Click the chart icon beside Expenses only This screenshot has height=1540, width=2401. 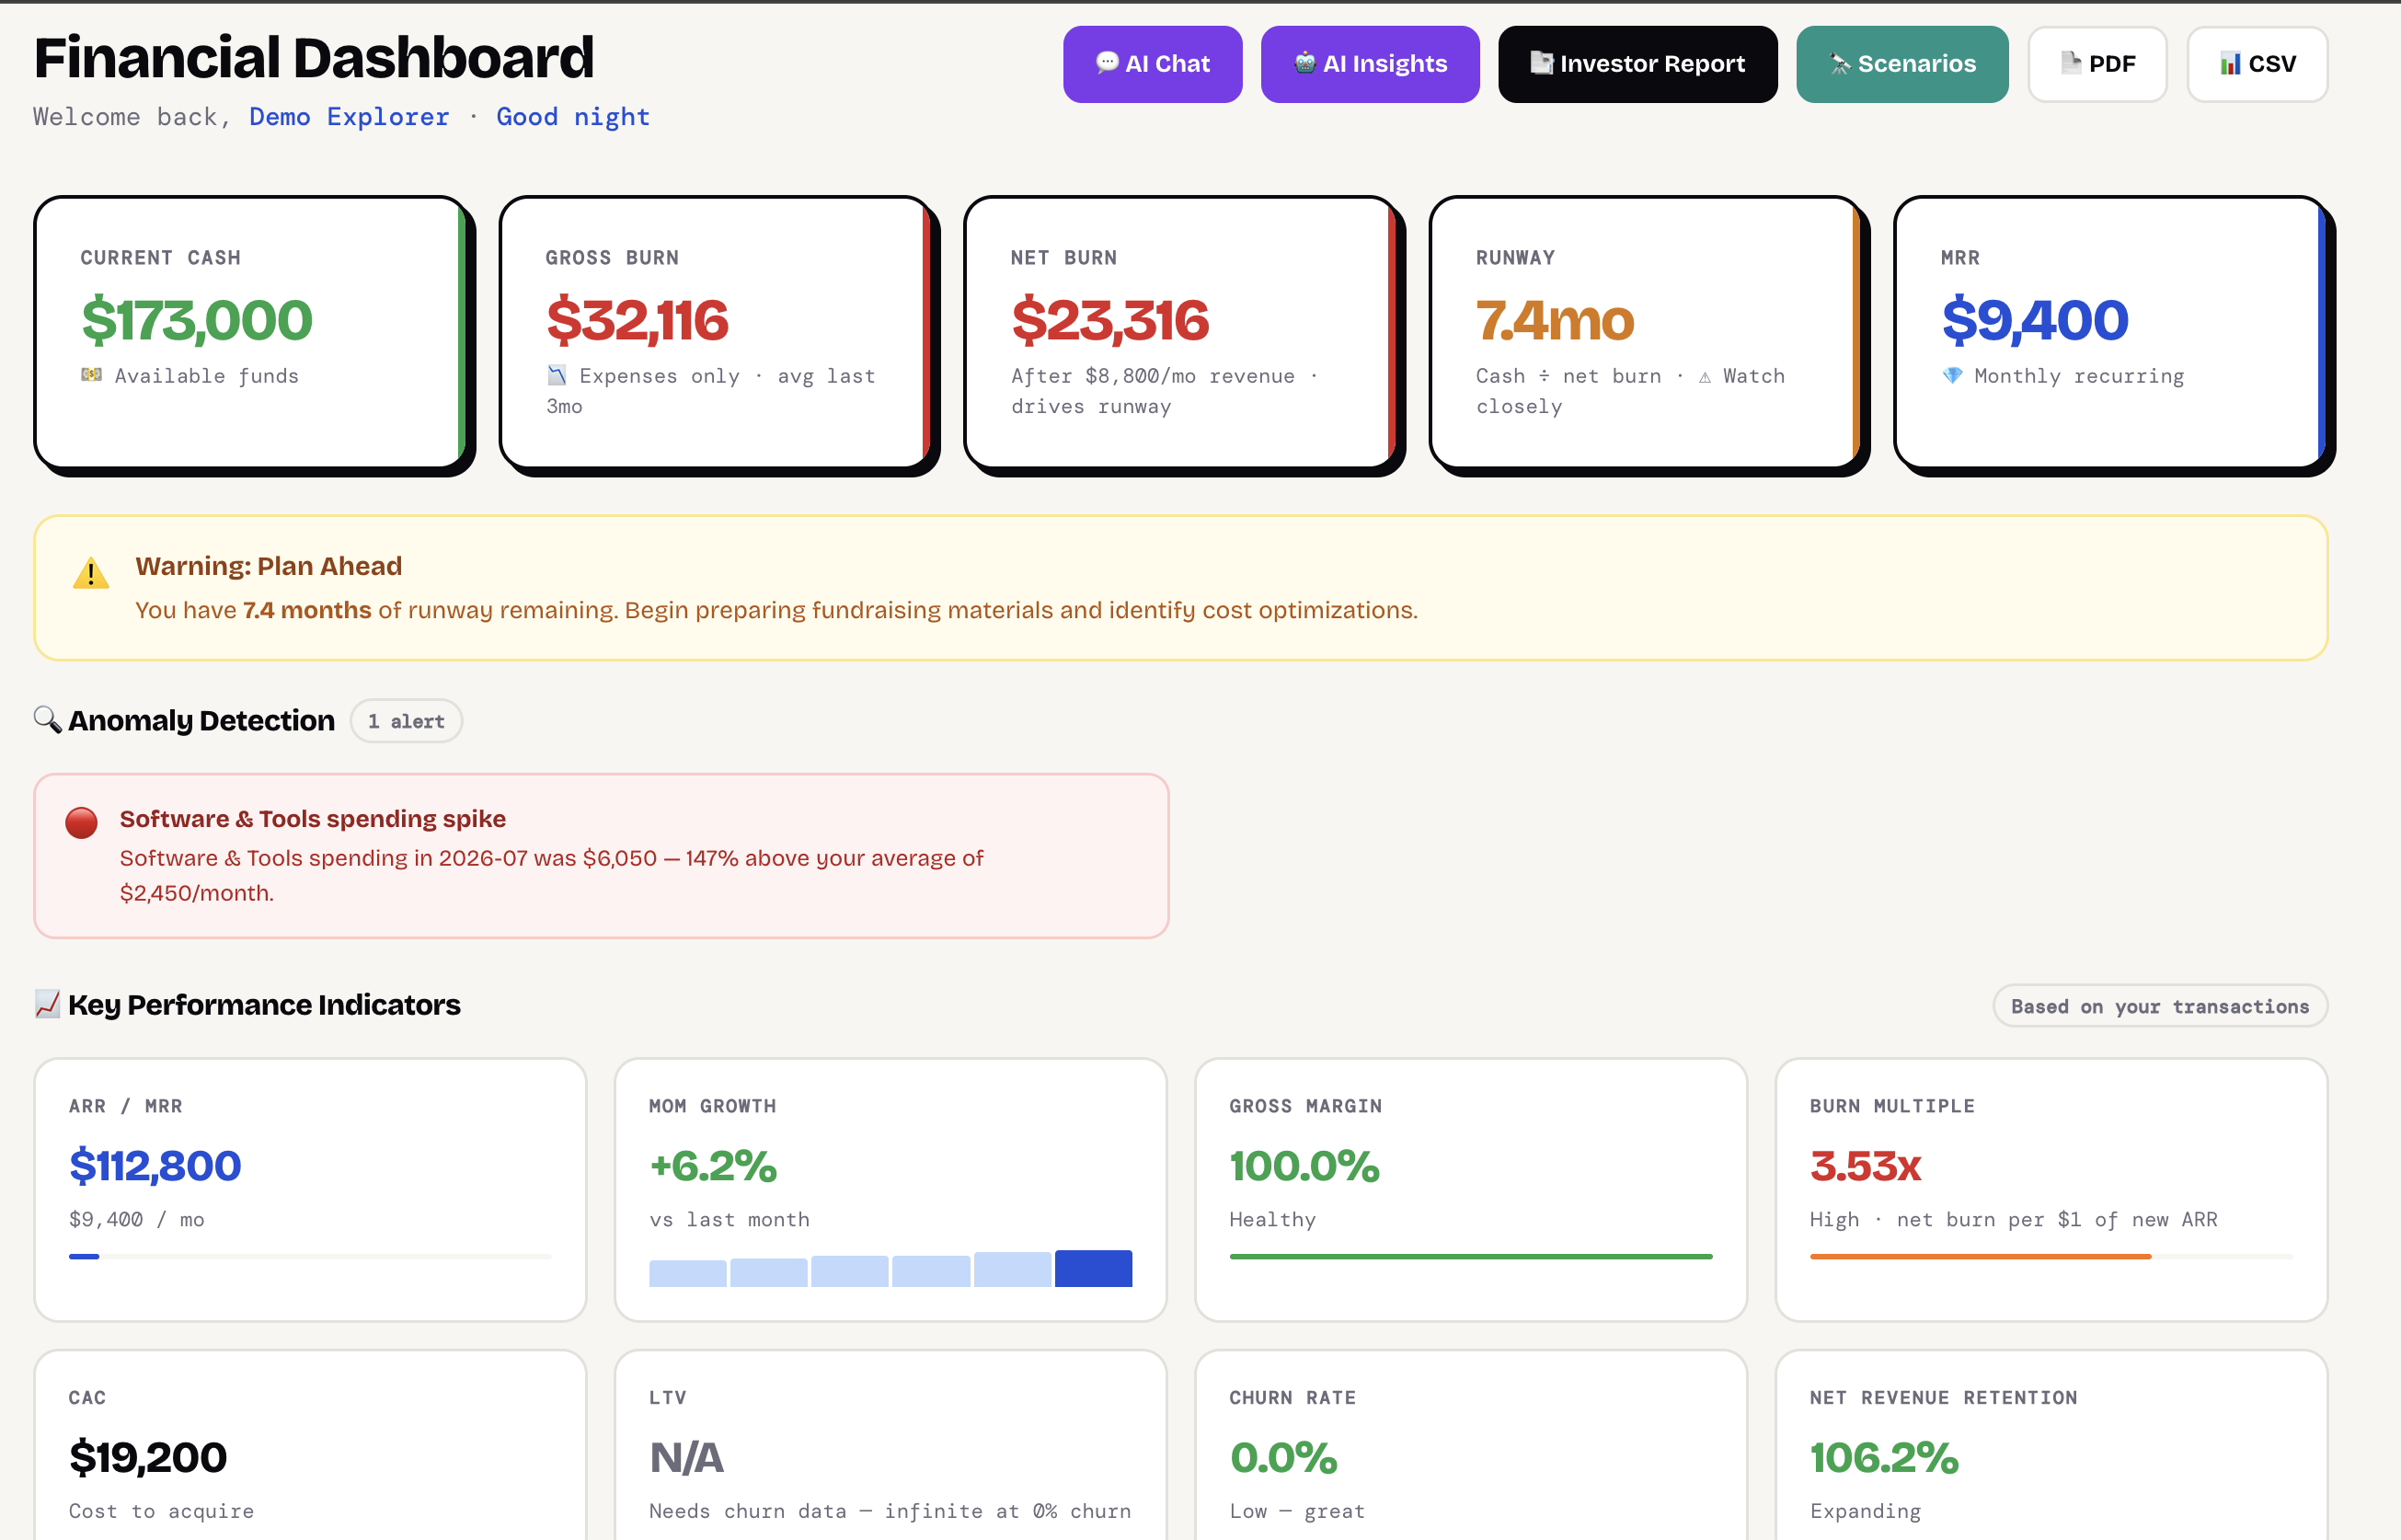(x=556, y=375)
